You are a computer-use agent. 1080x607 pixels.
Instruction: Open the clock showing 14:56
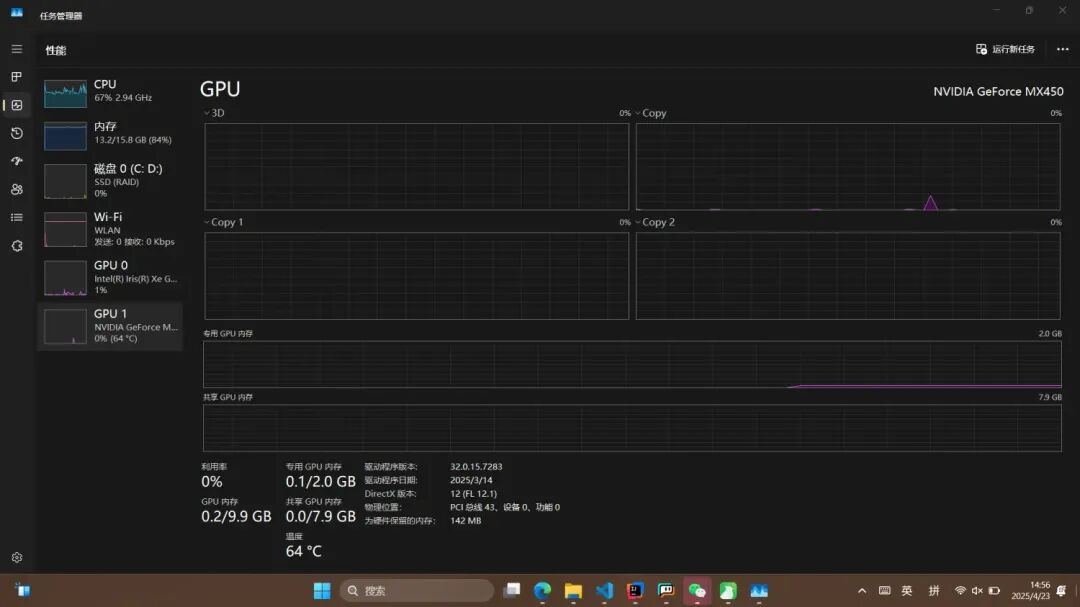[x=1030, y=590]
